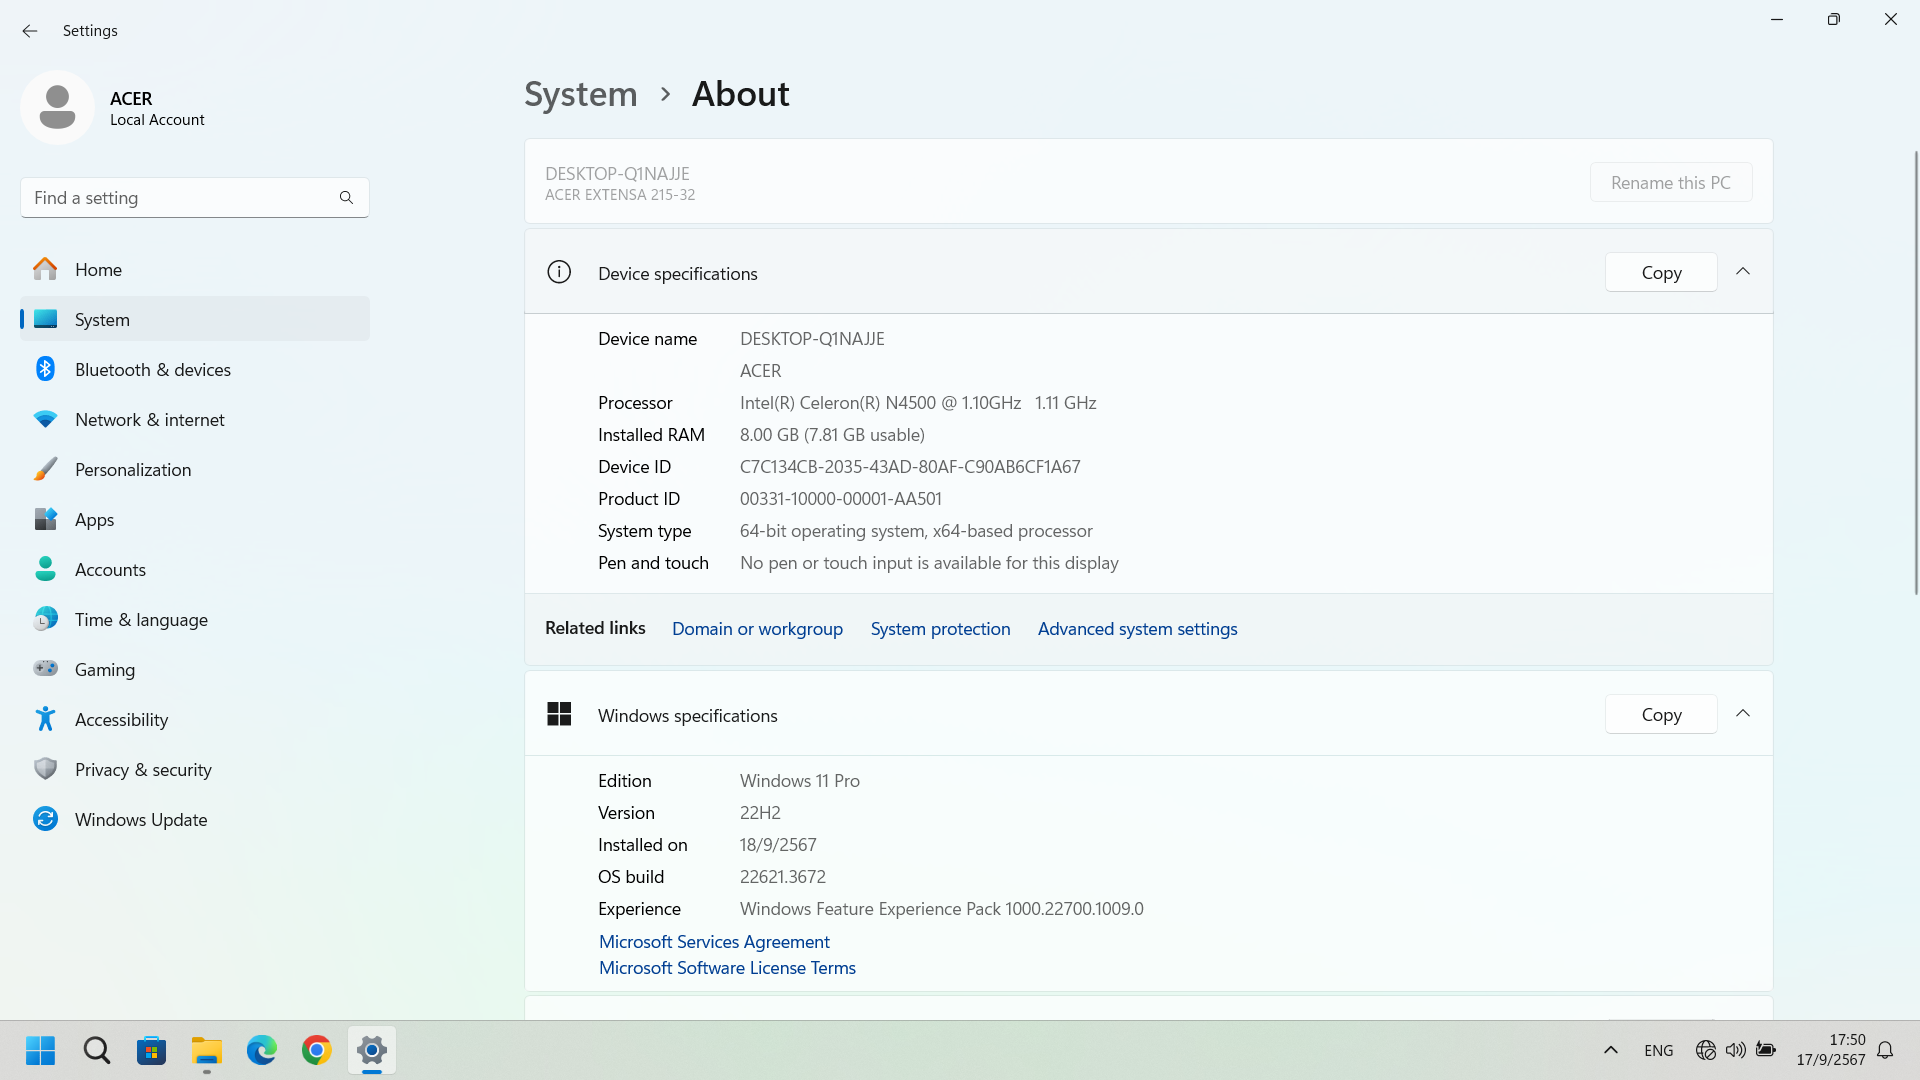Viewport: 1920px width, 1080px height.
Task: Open Advanced system settings link
Action: (x=1137, y=629)
